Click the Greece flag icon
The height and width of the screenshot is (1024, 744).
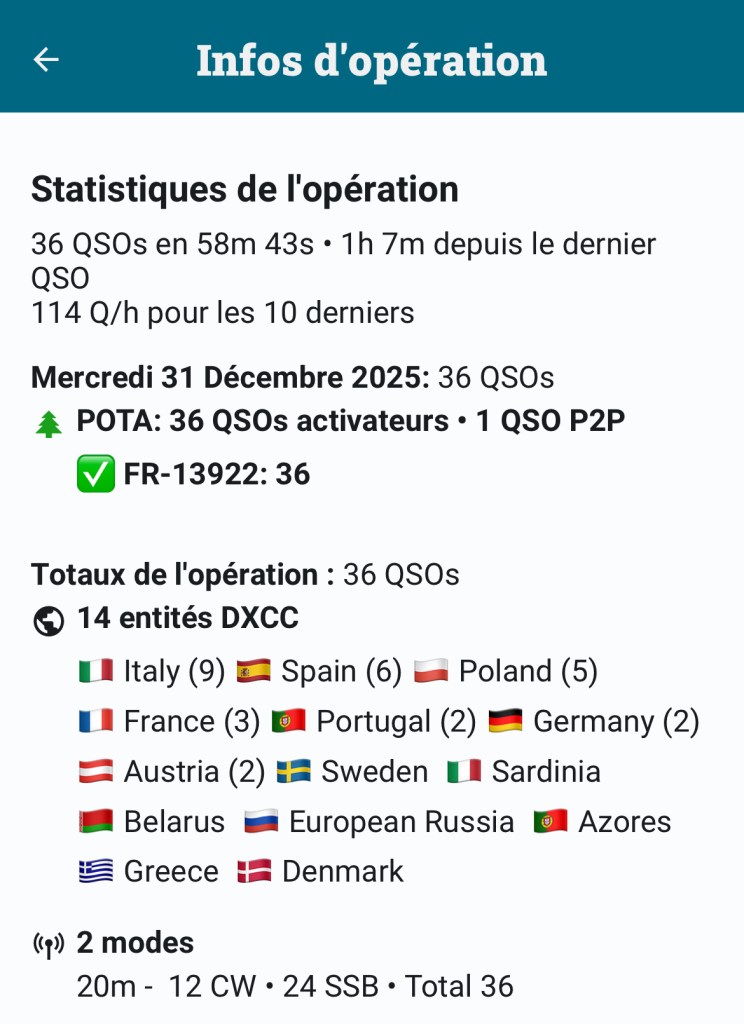coord(96,871)
